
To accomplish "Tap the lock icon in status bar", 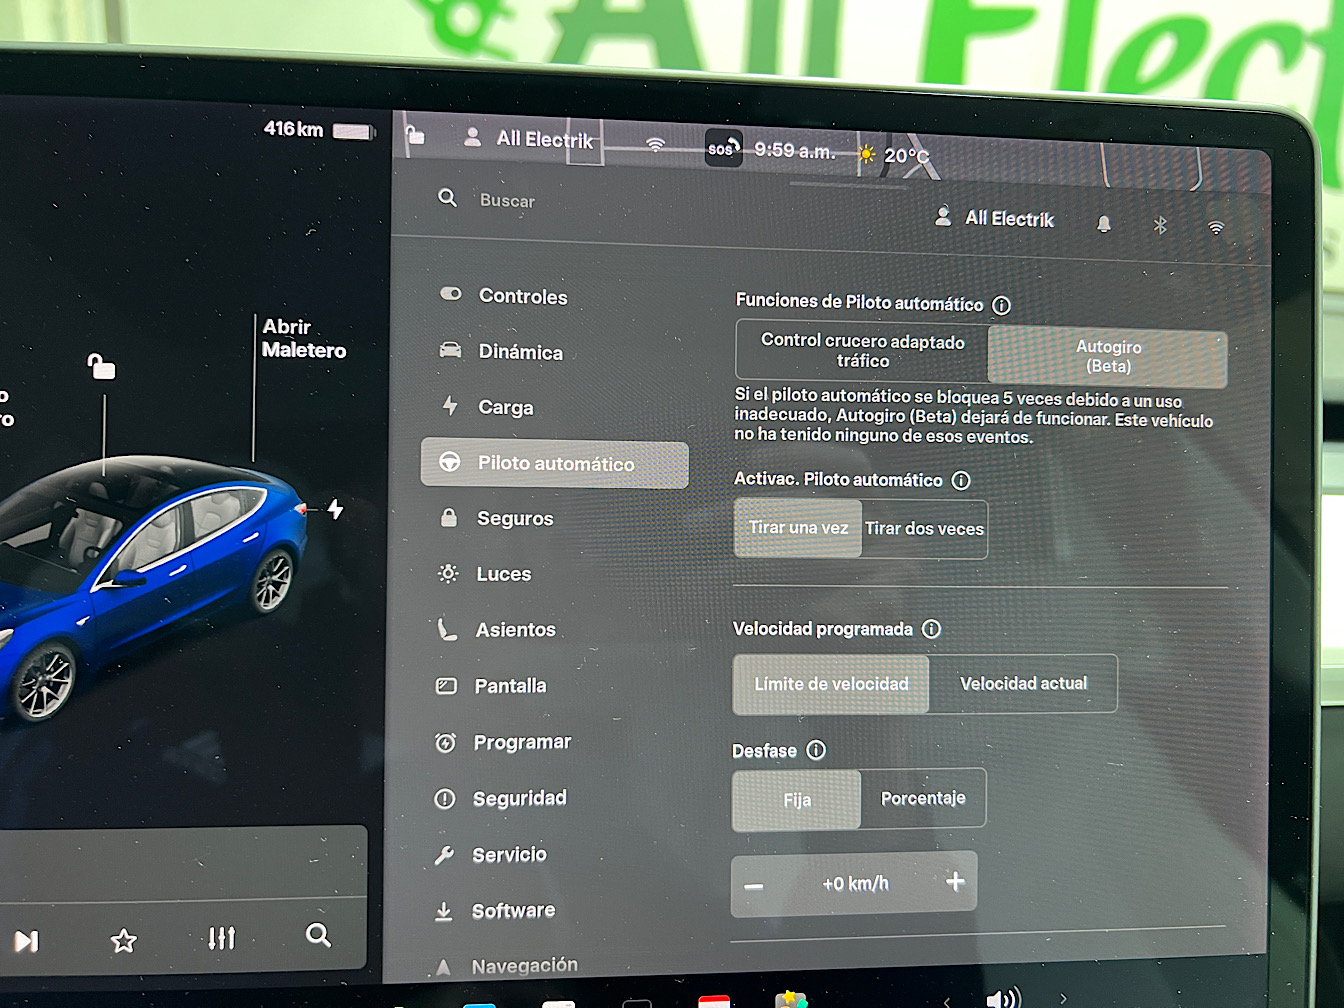I will [x=415, y=134].
